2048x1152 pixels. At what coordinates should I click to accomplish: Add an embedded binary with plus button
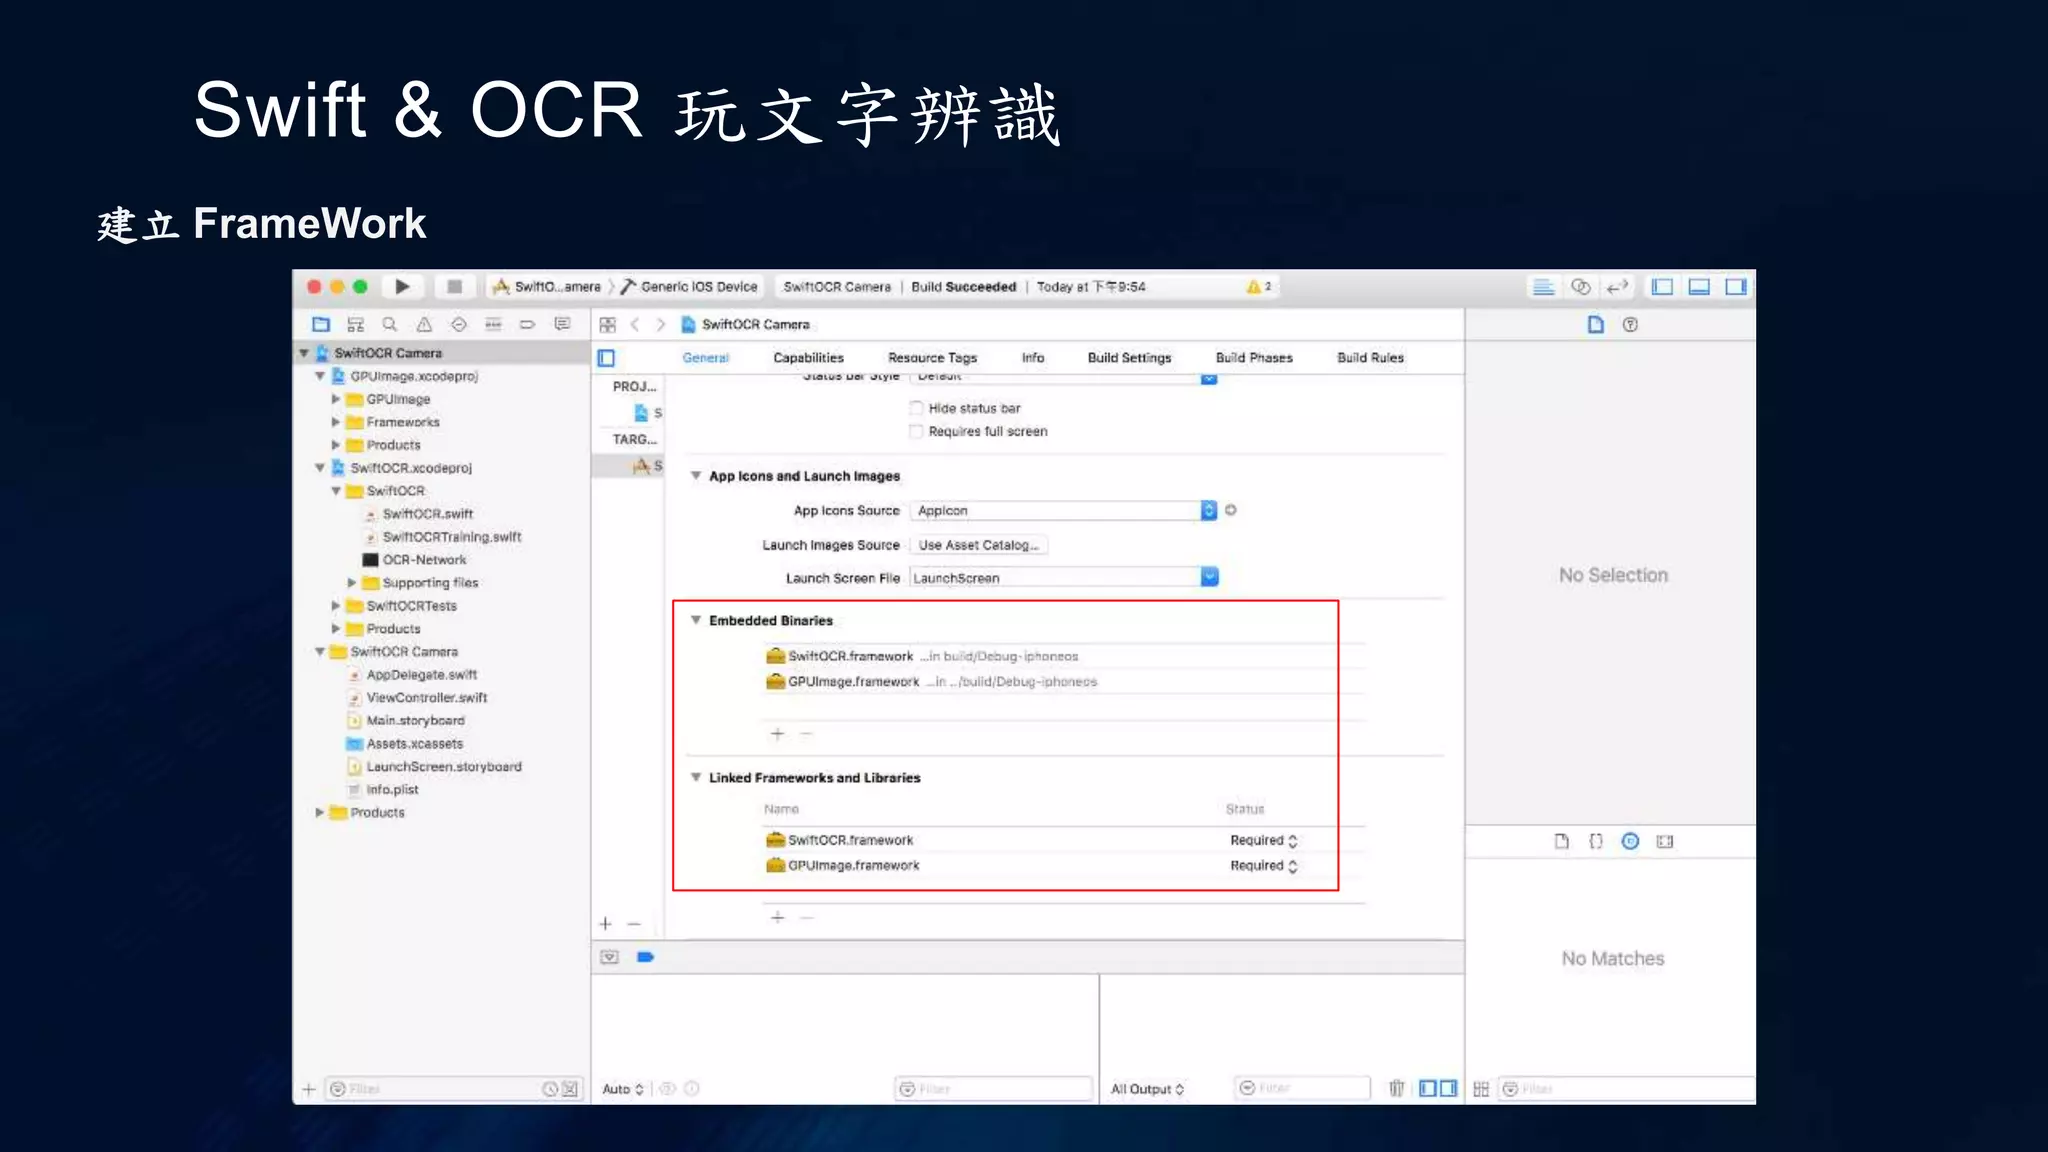pos(777,734)
